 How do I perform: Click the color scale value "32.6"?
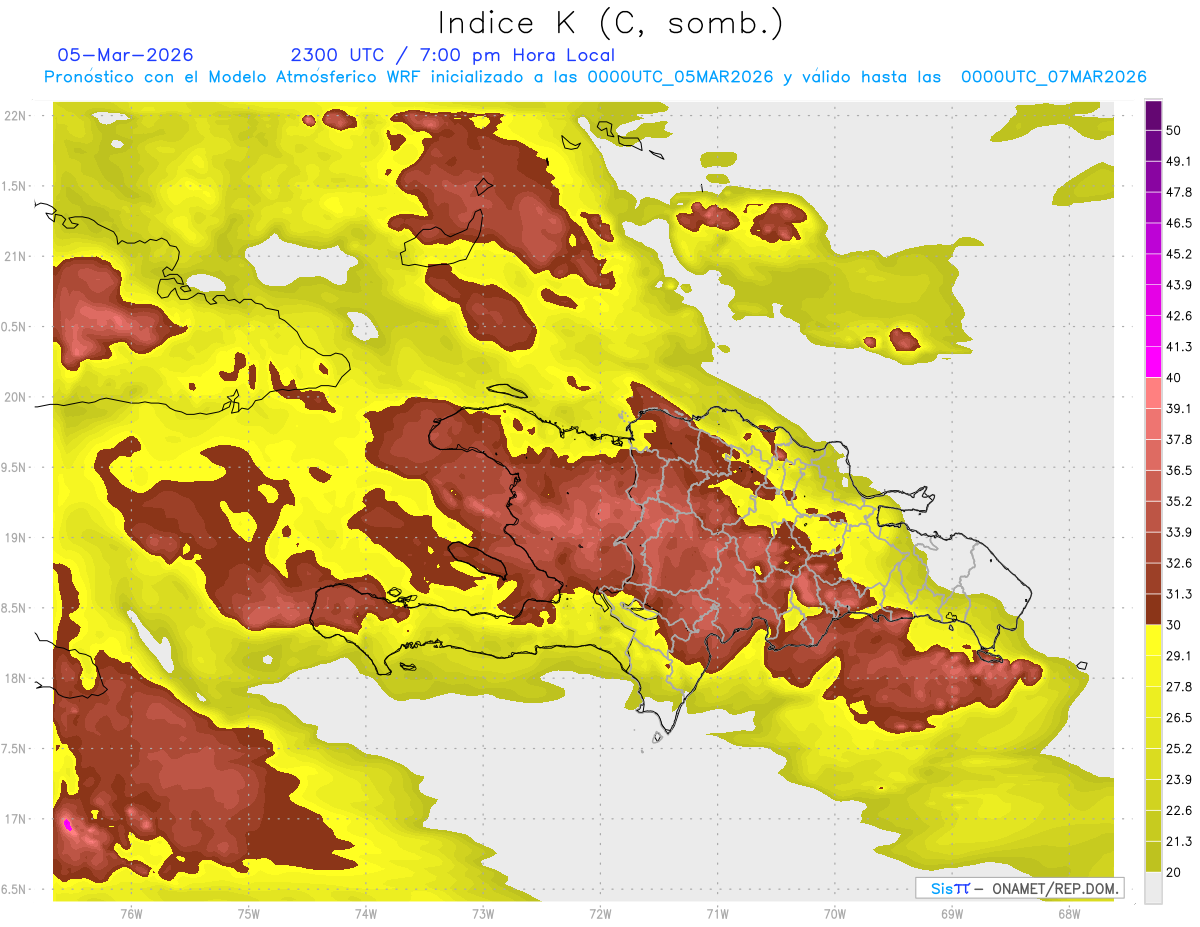pyautogui.click(x=1179, y=563)
